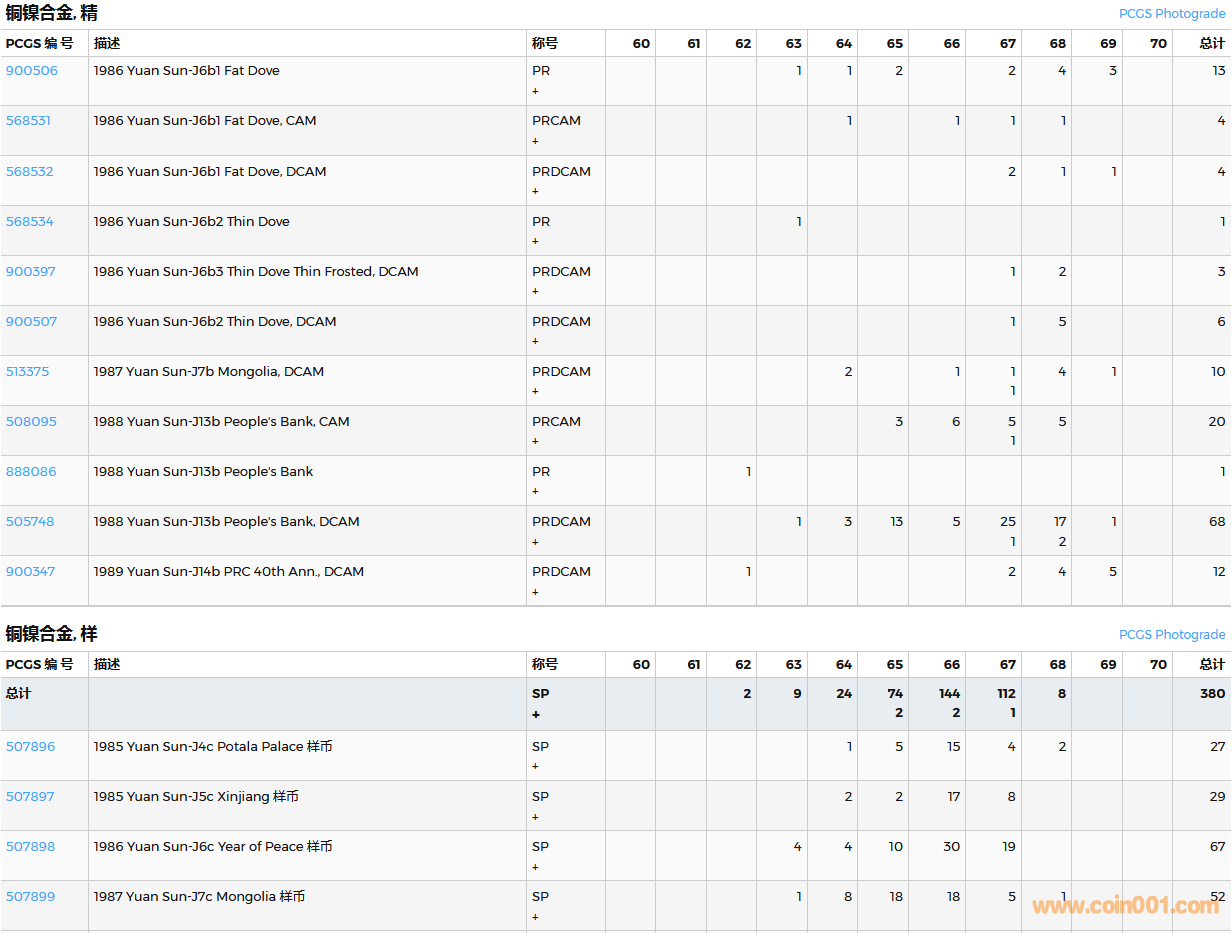Expand plus under PRDCAM in 505748 row
The height and width of the screenshot is (933, 1232).
coord(535,542)
